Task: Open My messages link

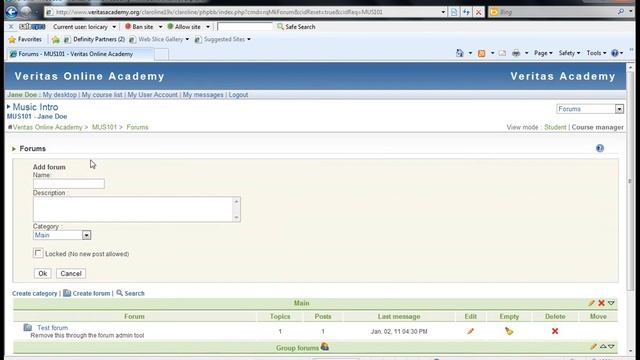Action: [x=203, y=95]
